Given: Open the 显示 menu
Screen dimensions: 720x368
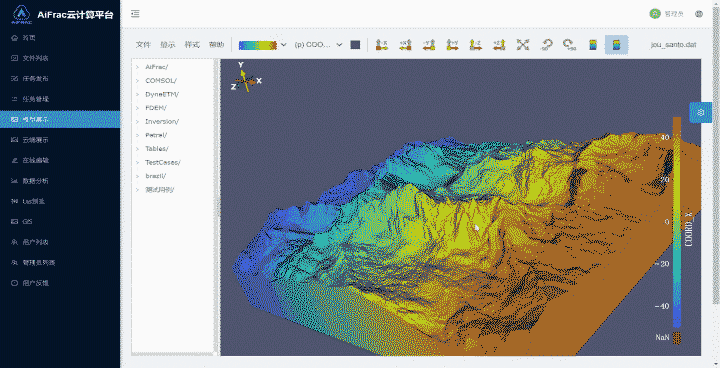Looking at the screenshot, I should (x=168, y=45).
